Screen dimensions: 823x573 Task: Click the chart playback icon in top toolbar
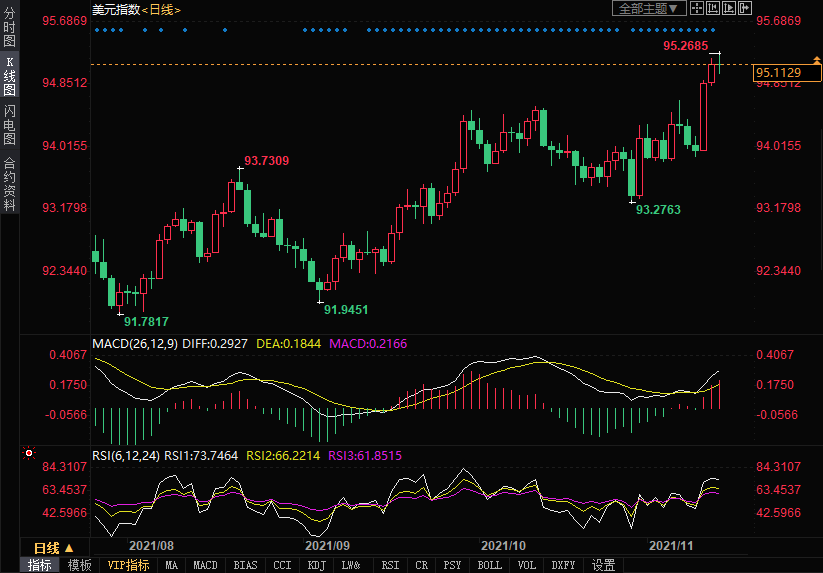pyautogui.click(x=728, y=8)
